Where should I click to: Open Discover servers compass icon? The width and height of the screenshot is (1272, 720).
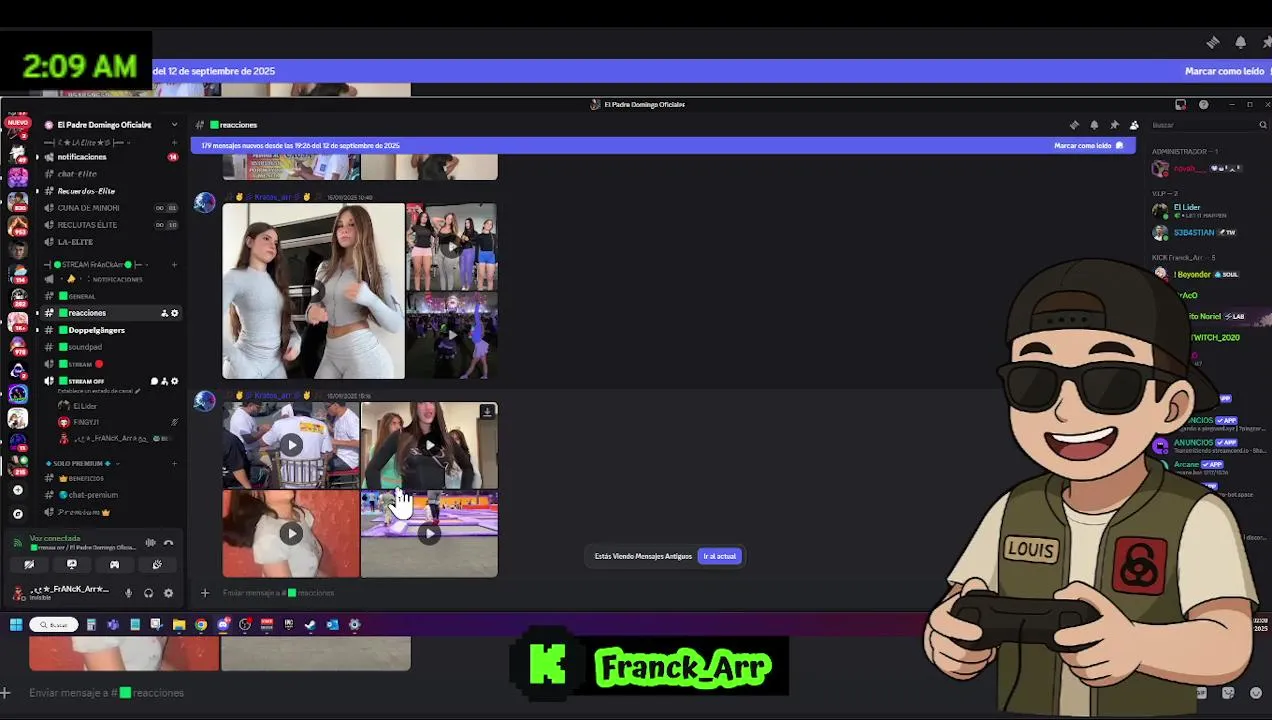coord(18,513)
